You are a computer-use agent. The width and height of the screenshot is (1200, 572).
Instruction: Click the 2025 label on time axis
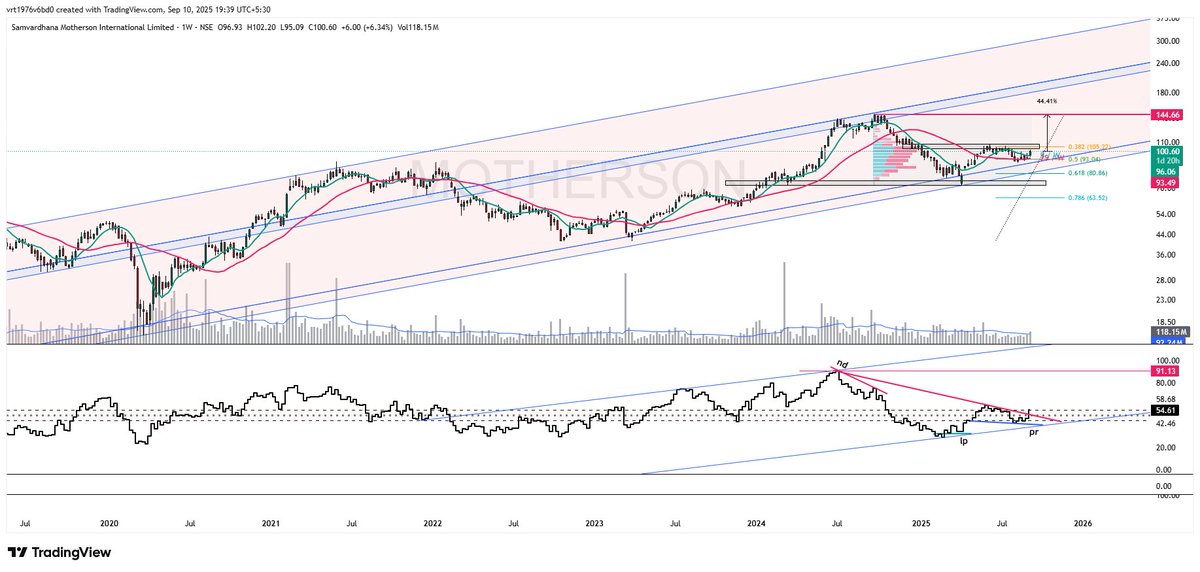point(920,523)
